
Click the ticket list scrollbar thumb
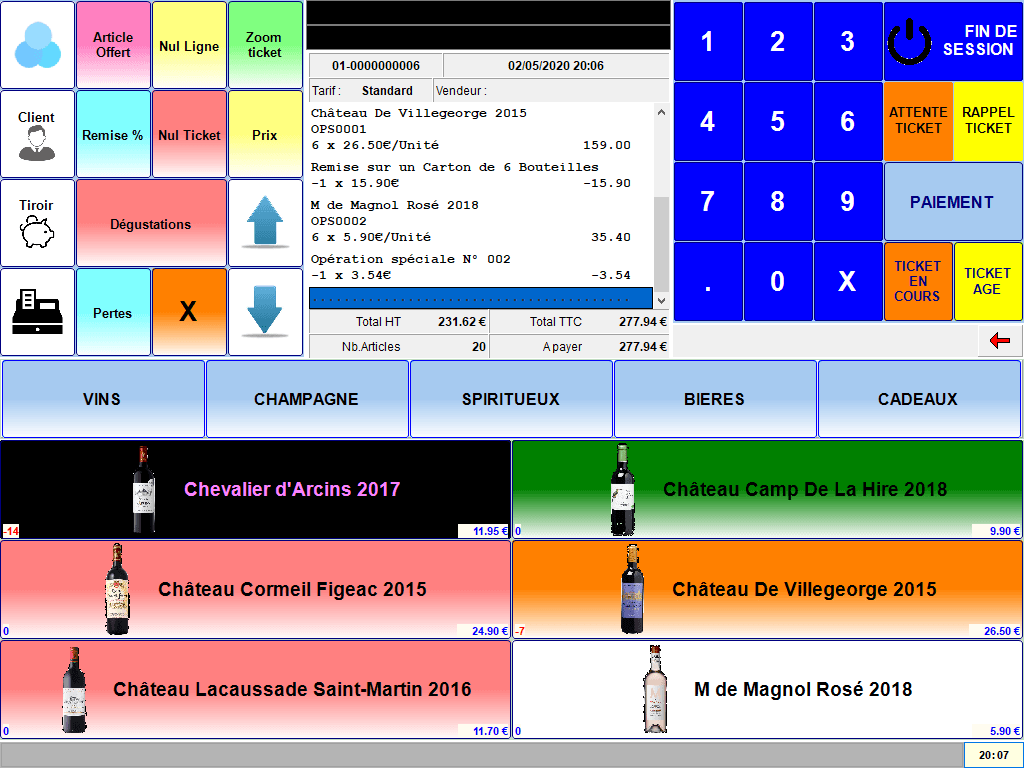(x=662, y=243)
